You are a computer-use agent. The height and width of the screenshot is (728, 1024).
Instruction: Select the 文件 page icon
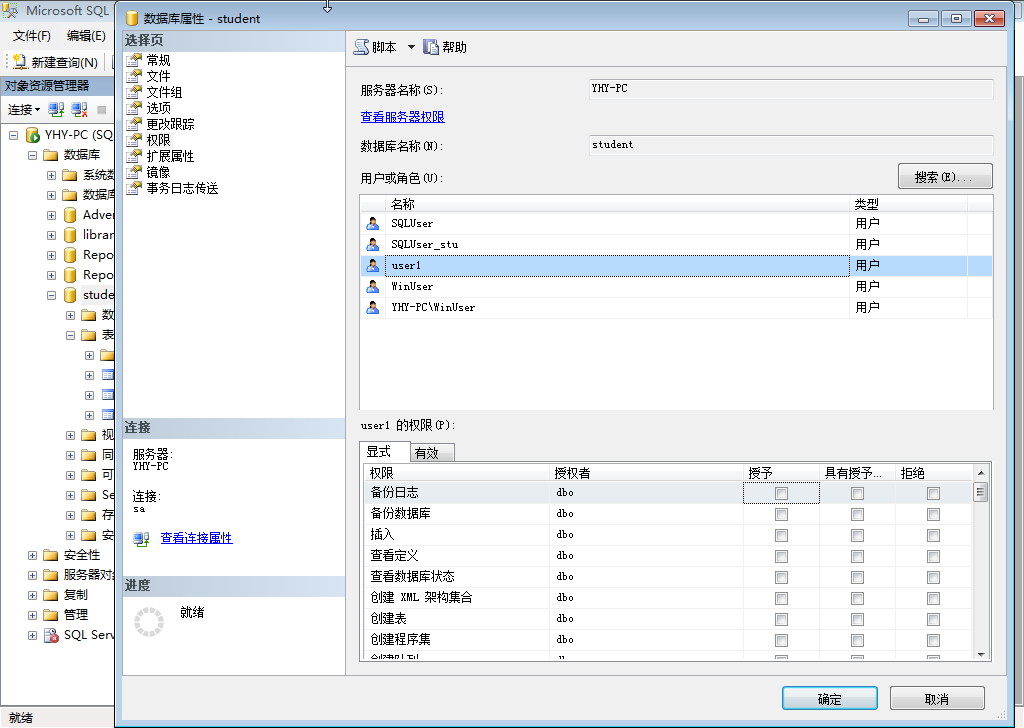tap(134, 76)
